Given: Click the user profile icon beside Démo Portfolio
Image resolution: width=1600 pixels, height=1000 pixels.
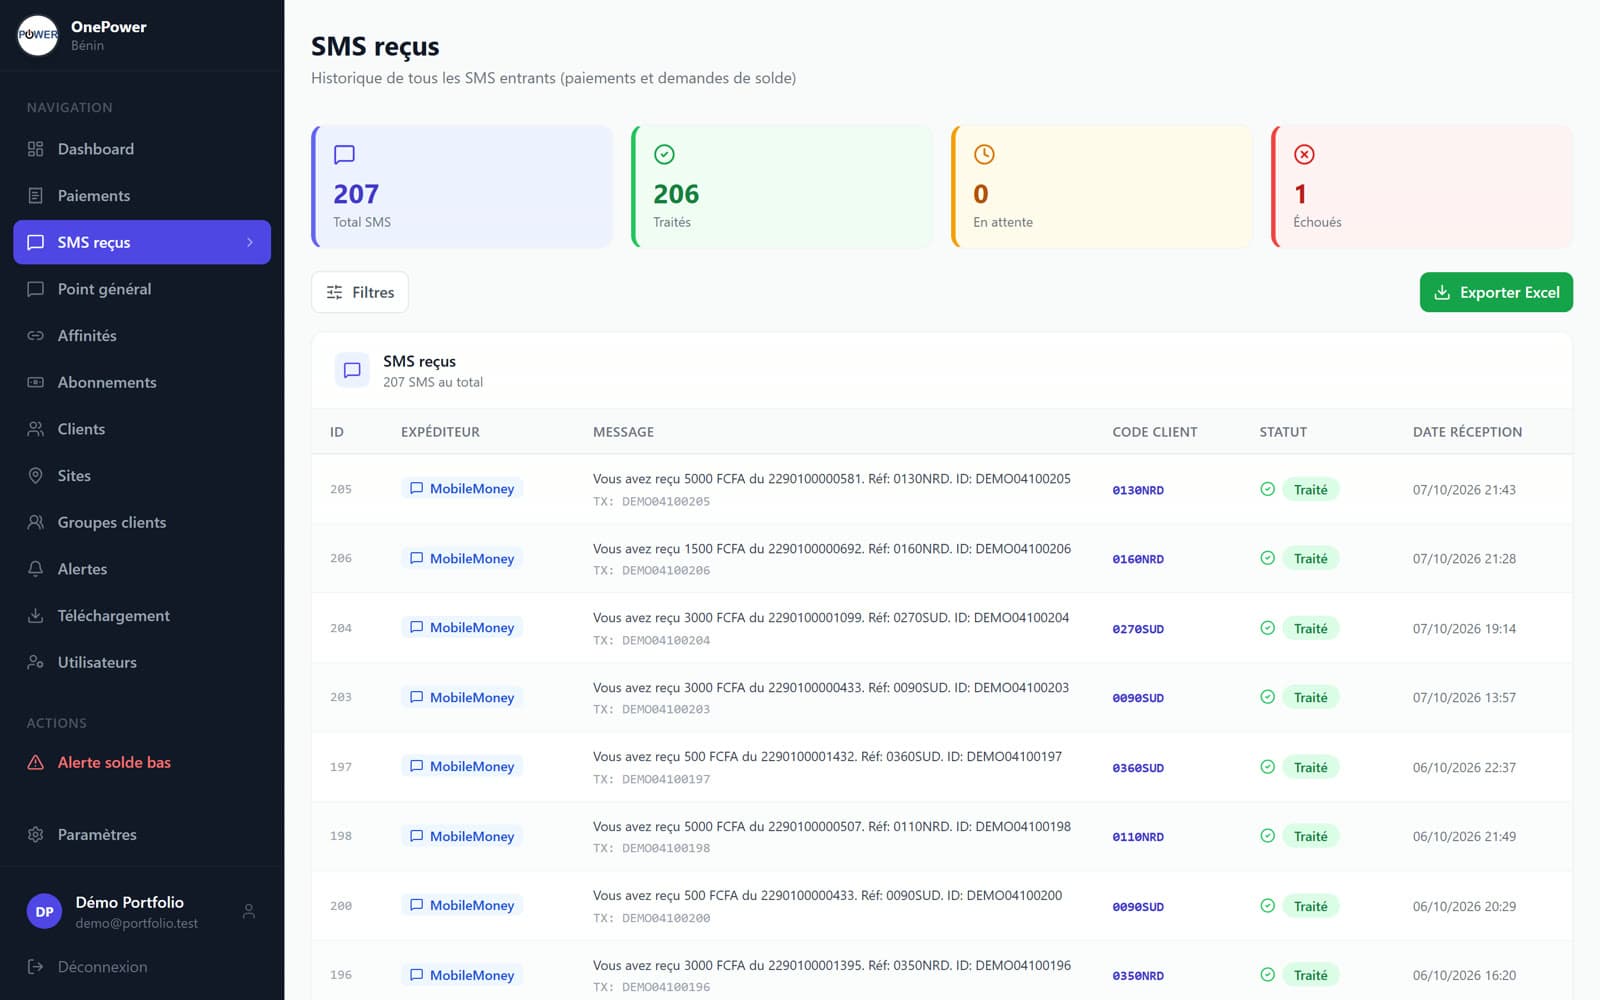Looking at the screenshot, I should [x=249, y=911].
